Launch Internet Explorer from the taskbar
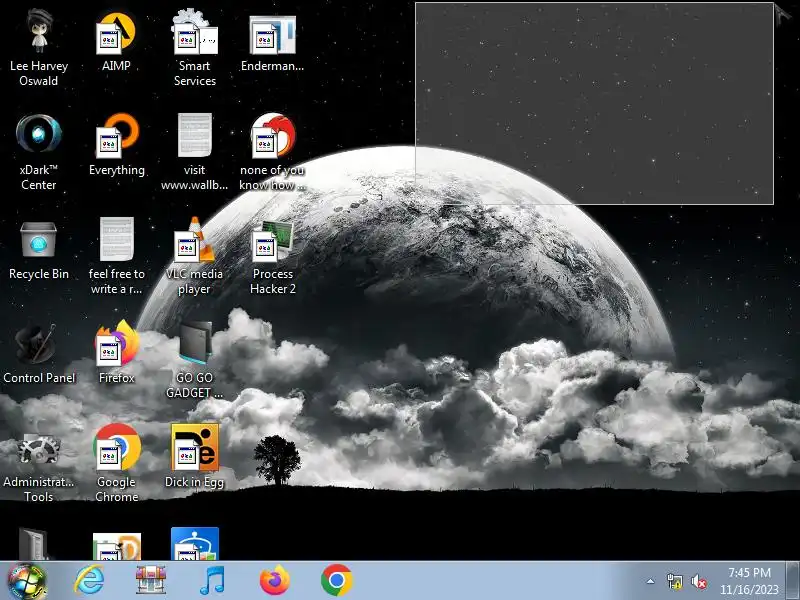The height and width of the screenshot is (600, 800). pyautogui.click(x=89, y=581)
